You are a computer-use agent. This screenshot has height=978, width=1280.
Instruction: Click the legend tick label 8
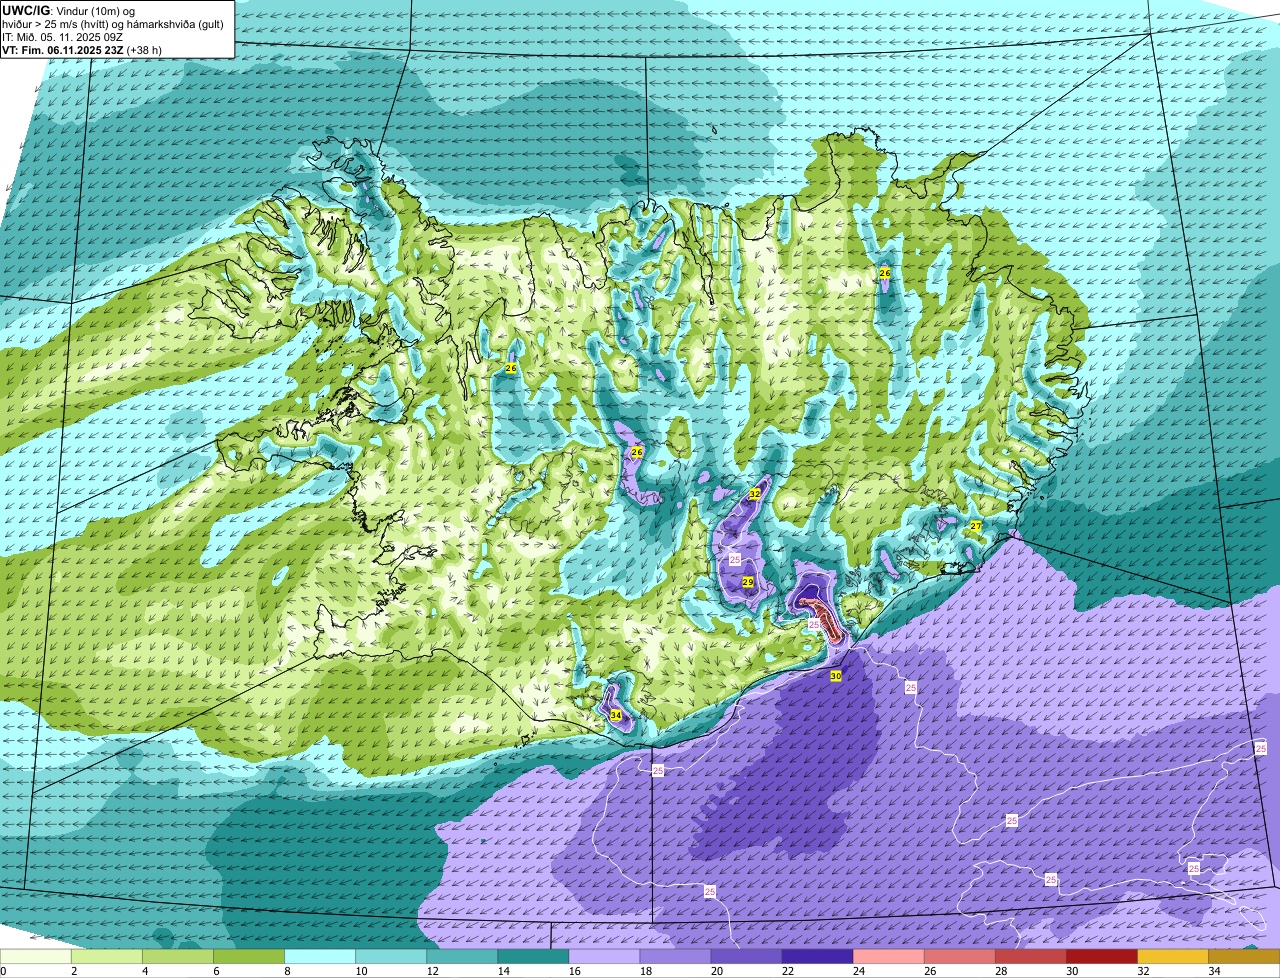tap(286, 971)
